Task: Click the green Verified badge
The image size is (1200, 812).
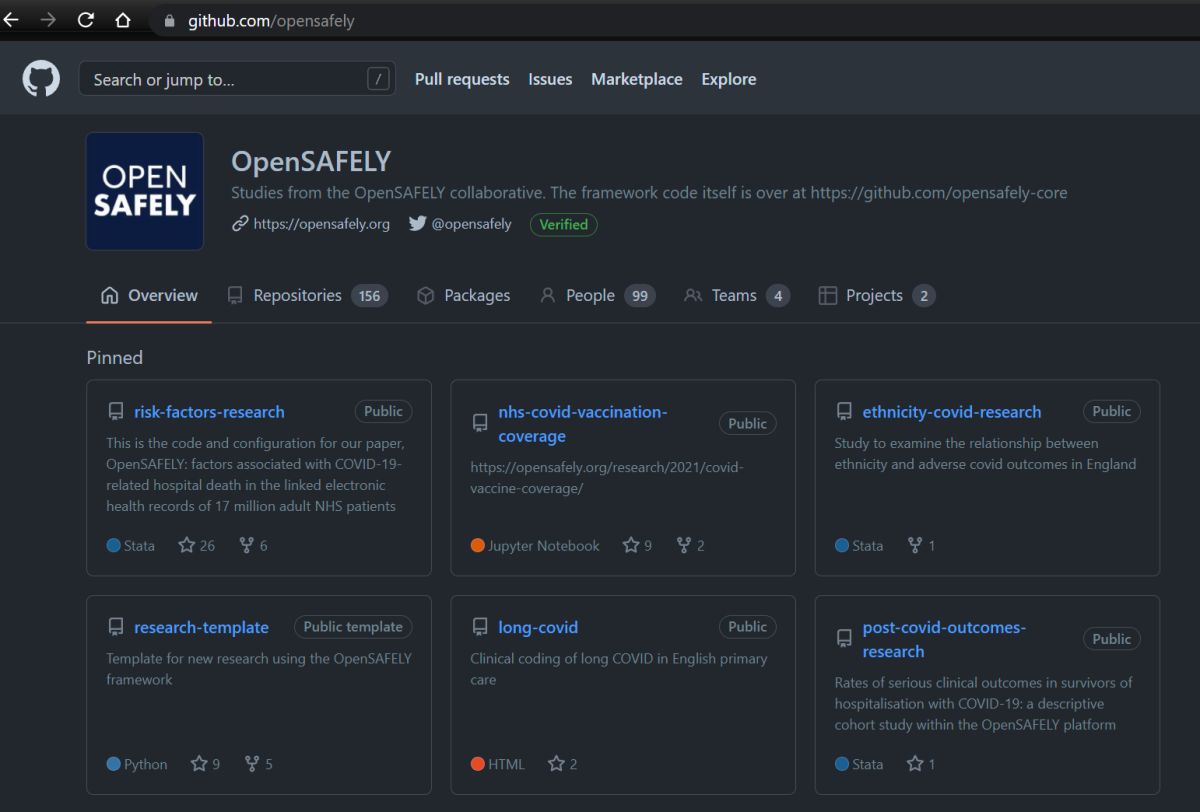Action: 564,224
